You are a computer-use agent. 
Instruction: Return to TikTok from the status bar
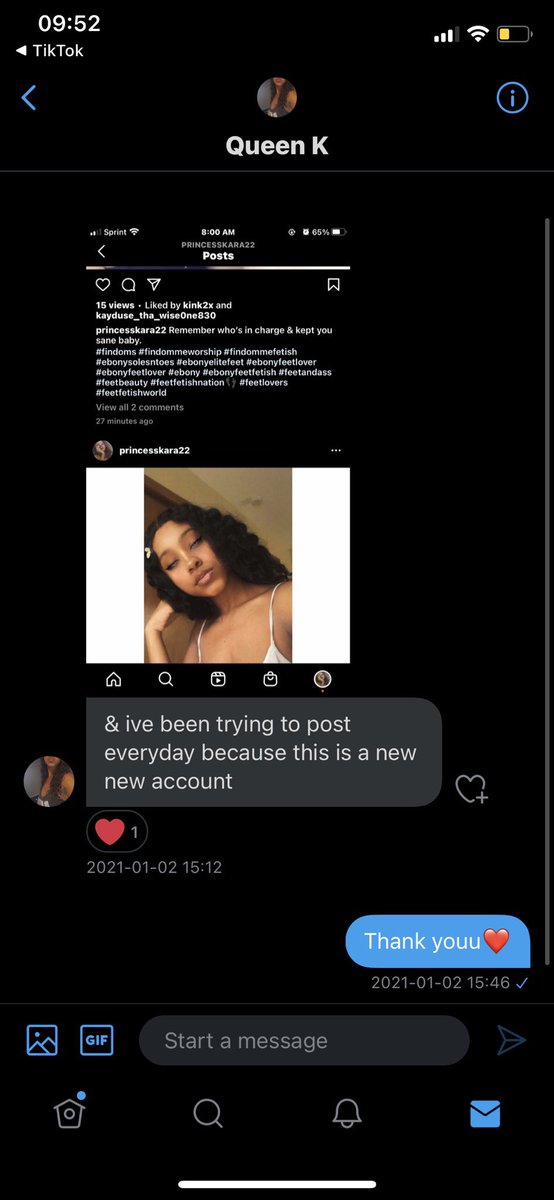click(50, 50)
